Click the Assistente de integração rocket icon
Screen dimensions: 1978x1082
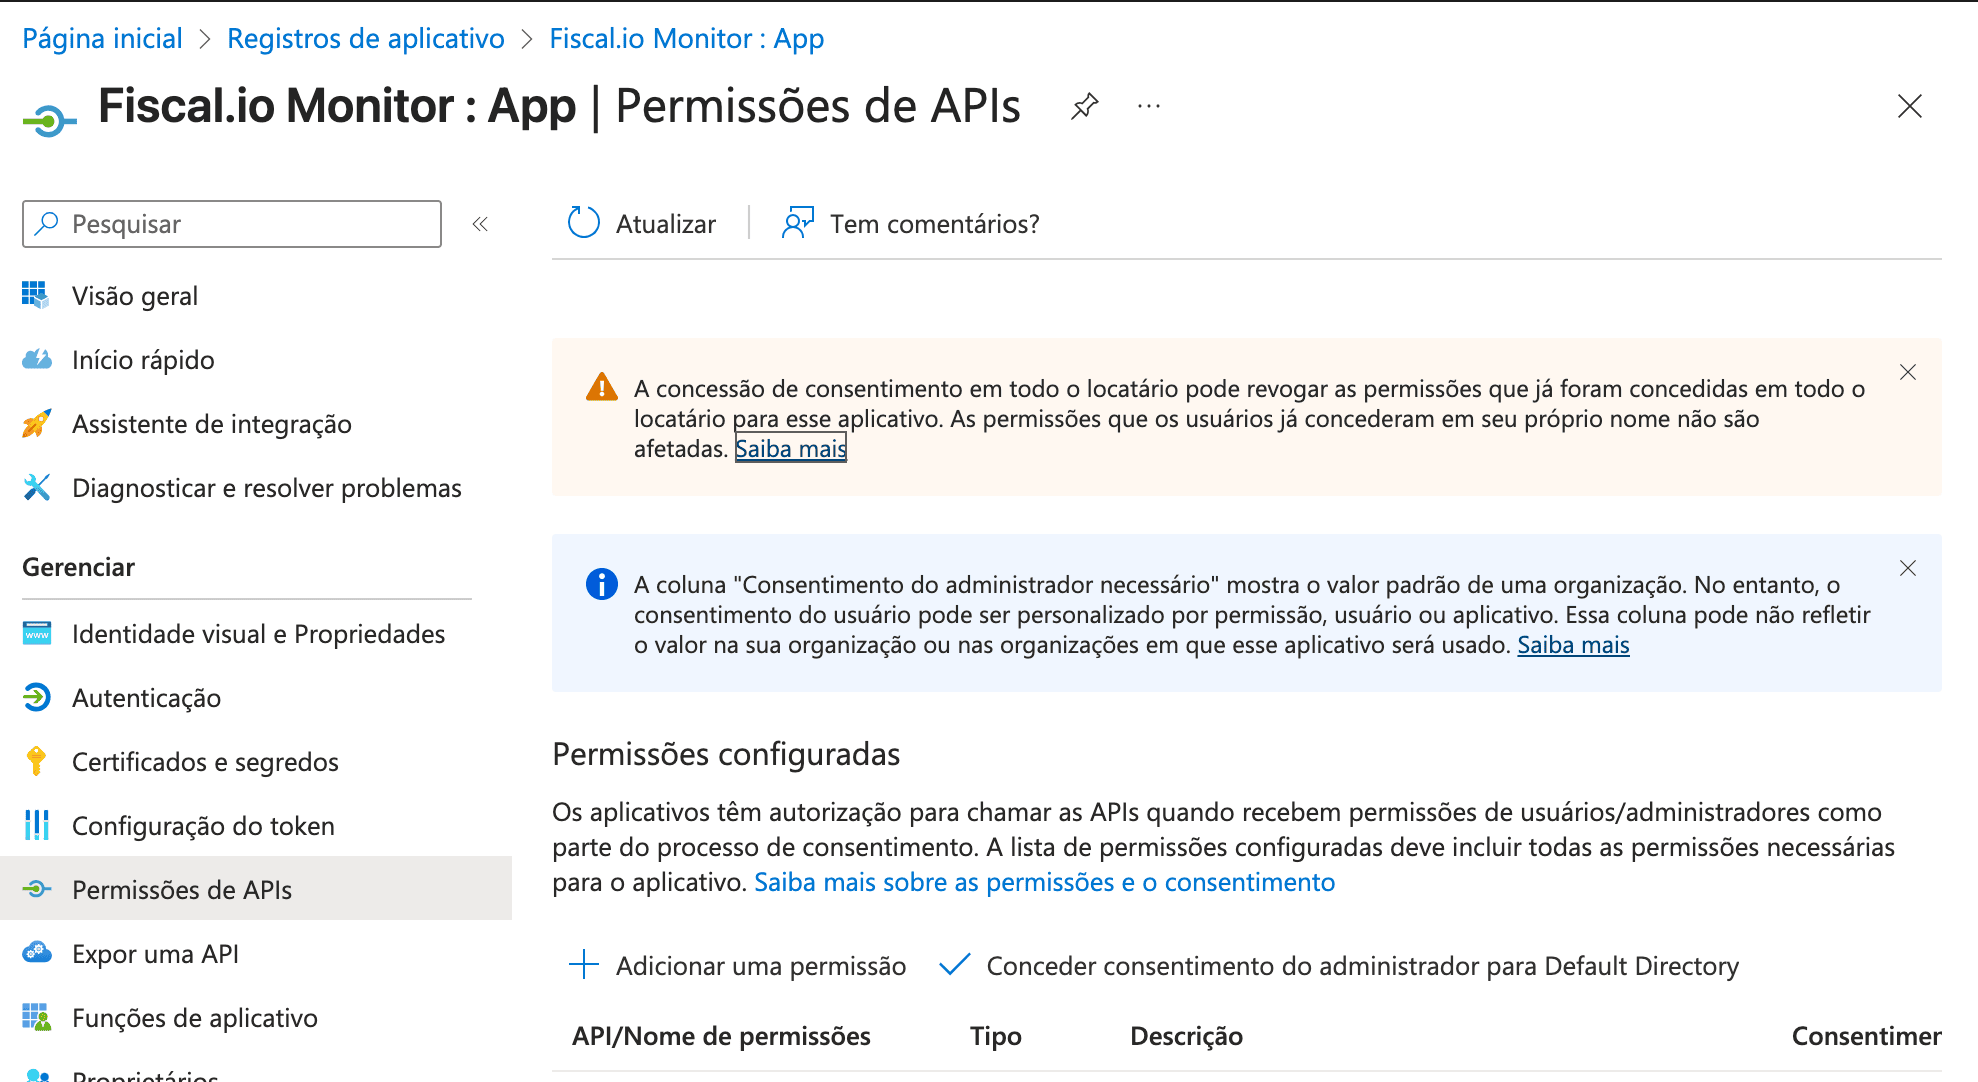[x=36, y=423]
